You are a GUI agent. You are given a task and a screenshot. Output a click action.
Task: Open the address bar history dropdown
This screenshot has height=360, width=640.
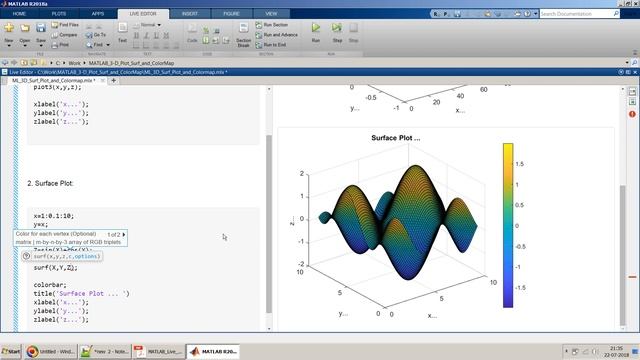(x=627, y=63)
